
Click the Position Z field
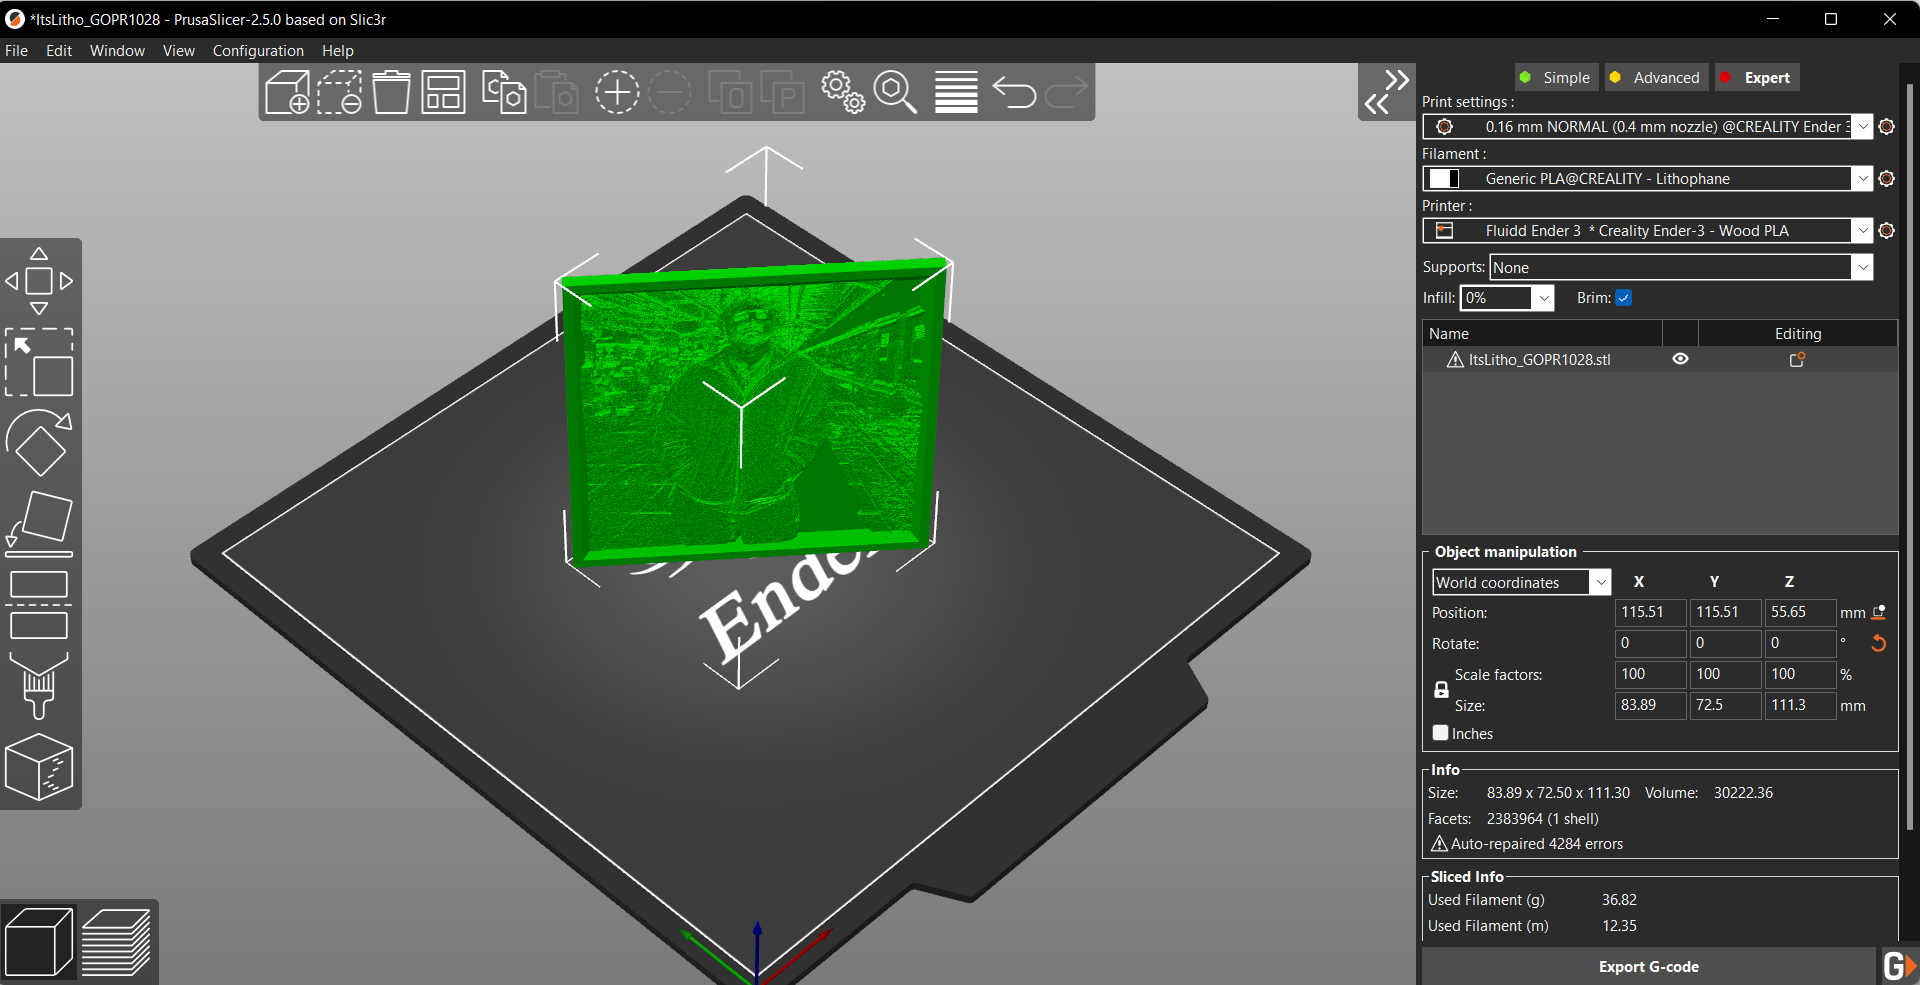tap(1800, 612)
